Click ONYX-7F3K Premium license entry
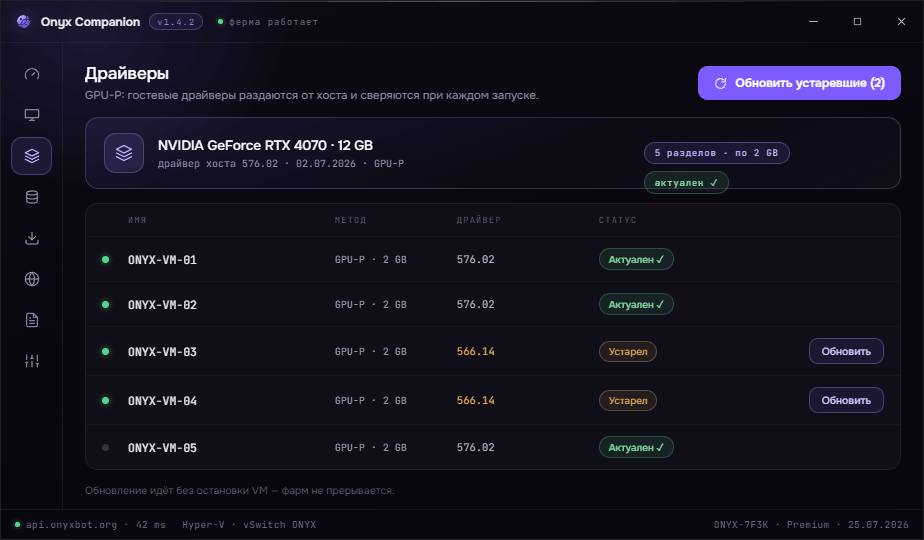The width and height of the screenshot is (924, 540). [811, 524]
